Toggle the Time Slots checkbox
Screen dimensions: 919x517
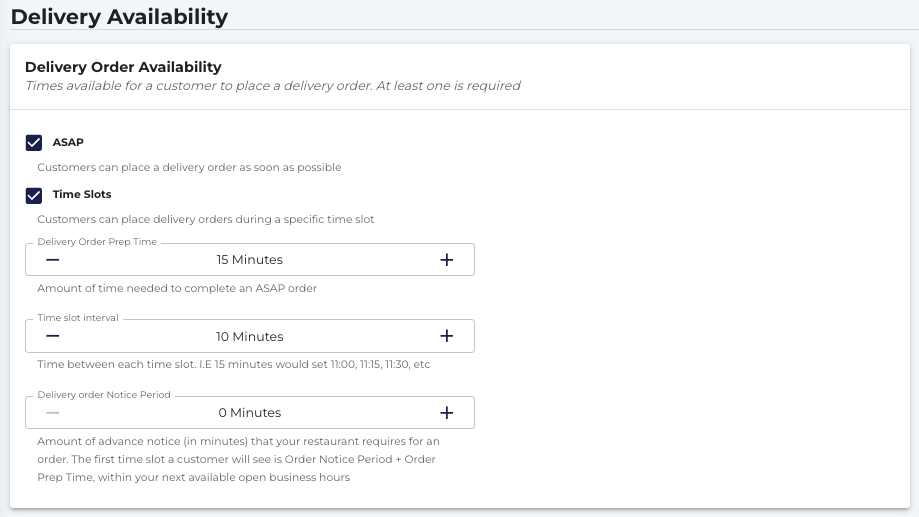click(34, 195)
